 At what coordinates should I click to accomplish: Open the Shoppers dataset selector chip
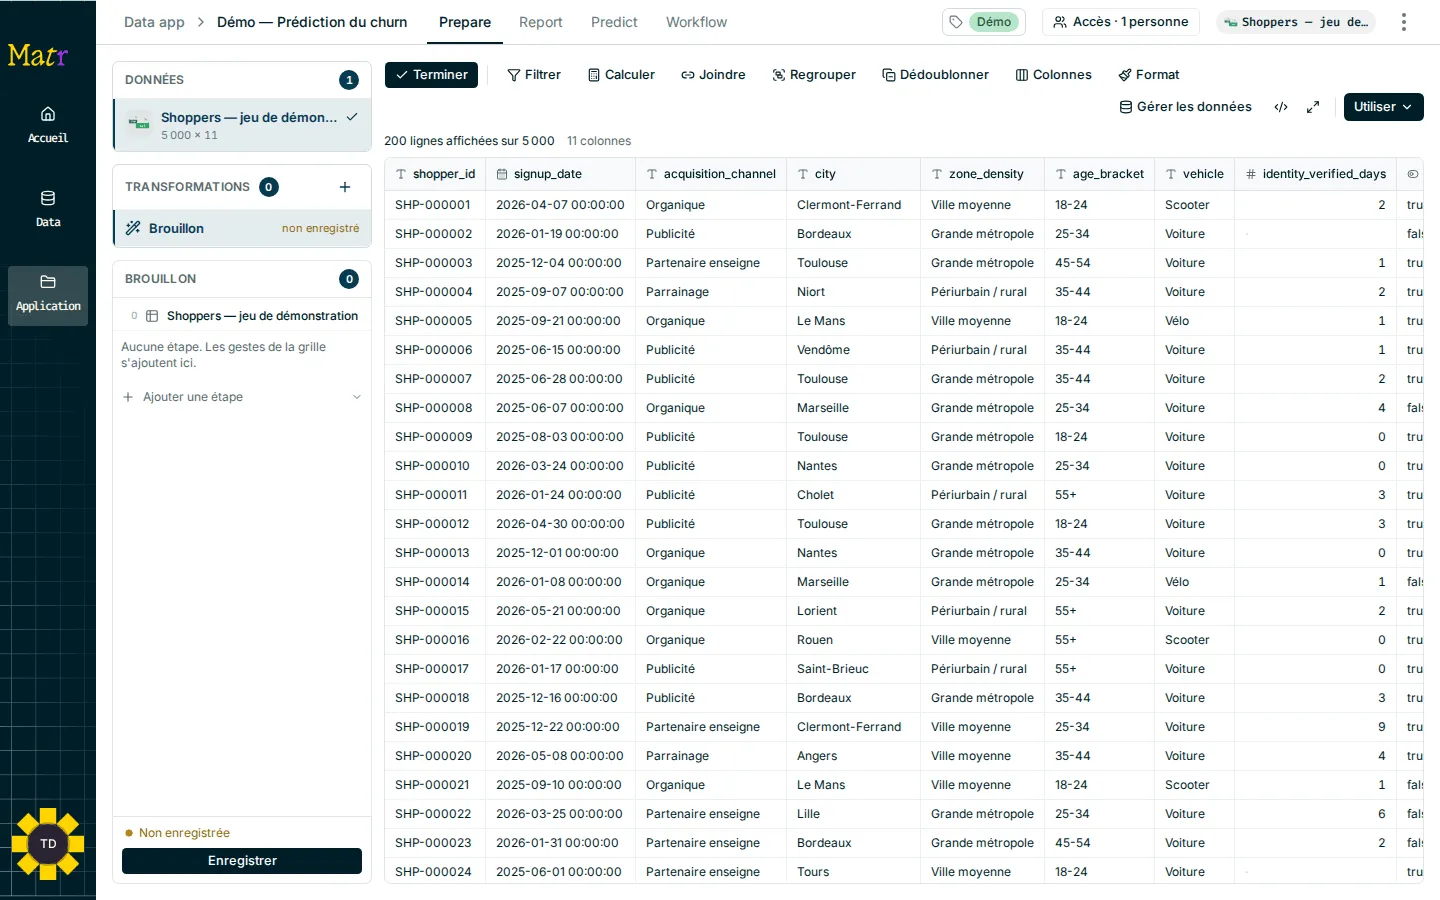[1296, 22]
